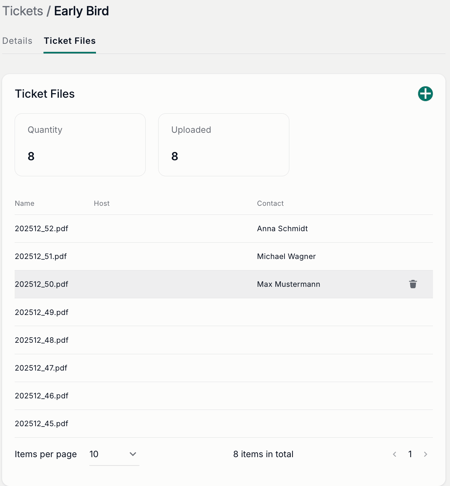450x486 pixels.
Task: Select the Ticket Files tab
Action: [x=70, y=41]
